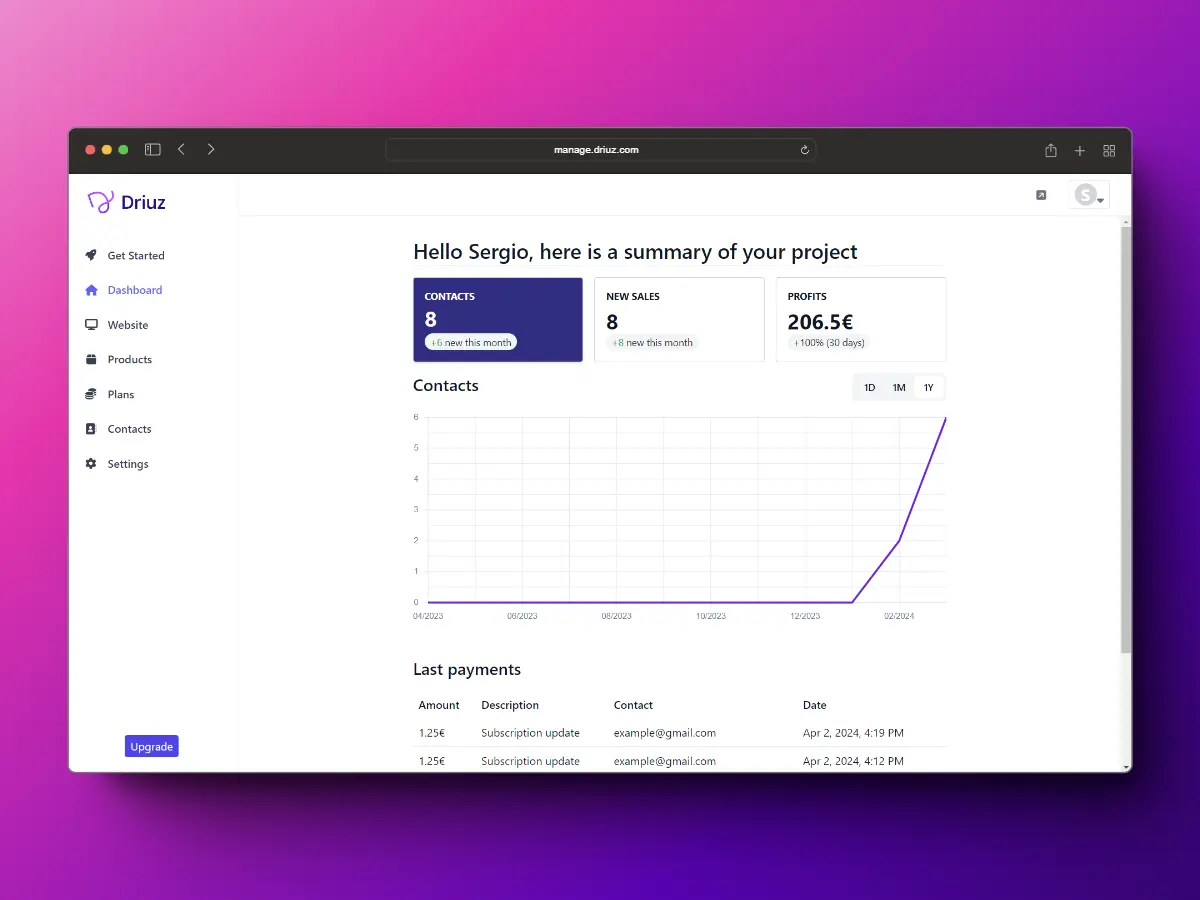
Task: Open the user avatar dropdown menu
Action: (1089, 195)
